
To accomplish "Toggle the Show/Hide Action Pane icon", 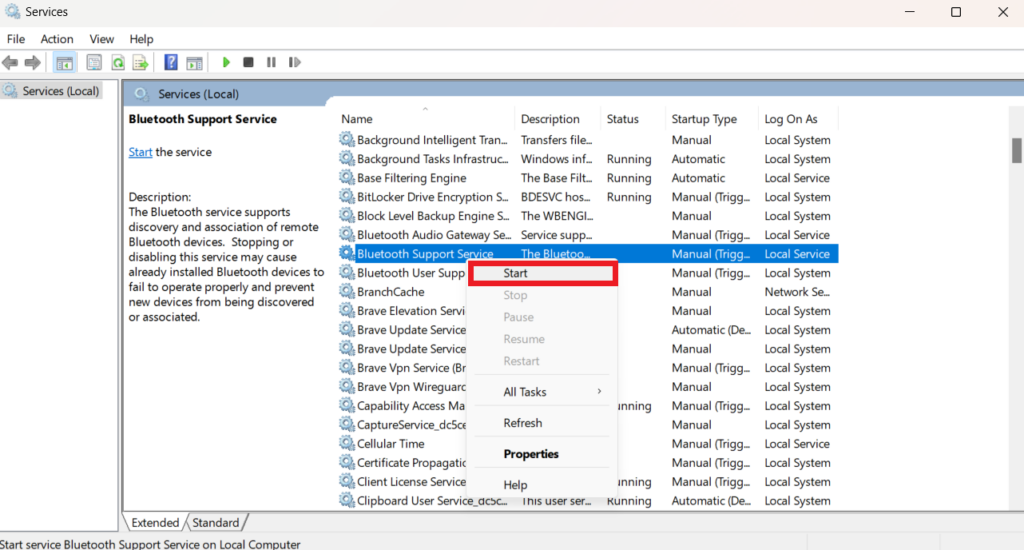I will [x=194, y=63].
